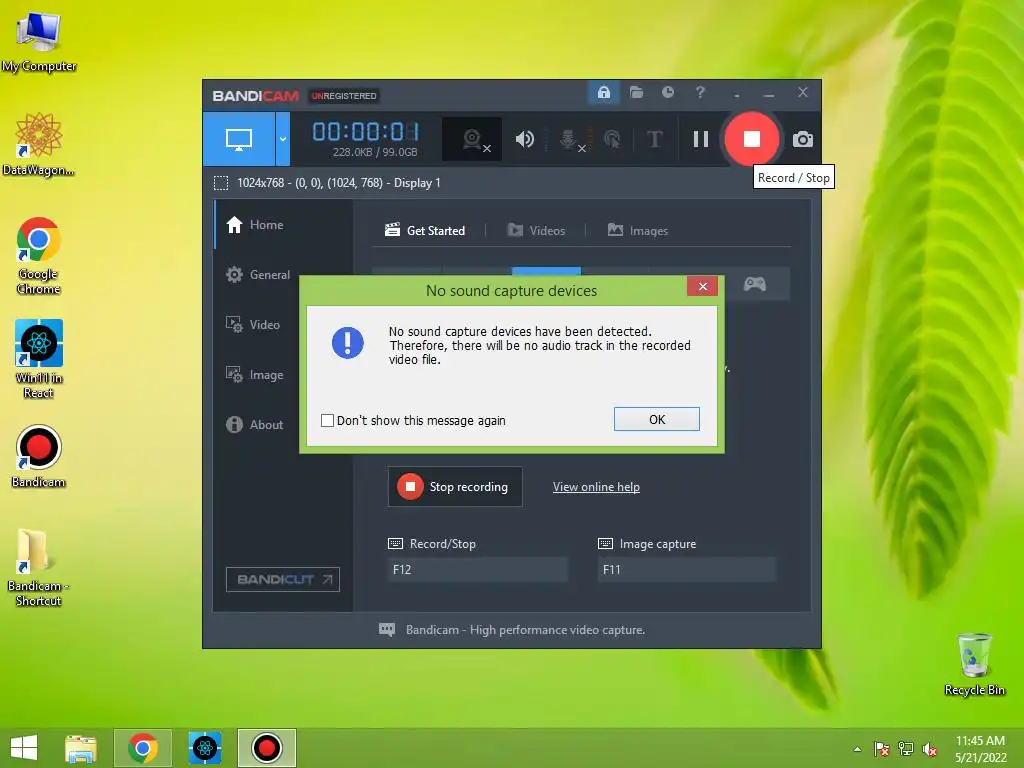Open the Win11 in React desktop shortcut
Screen dimensions: 1024x768
[x=39, y=359]
